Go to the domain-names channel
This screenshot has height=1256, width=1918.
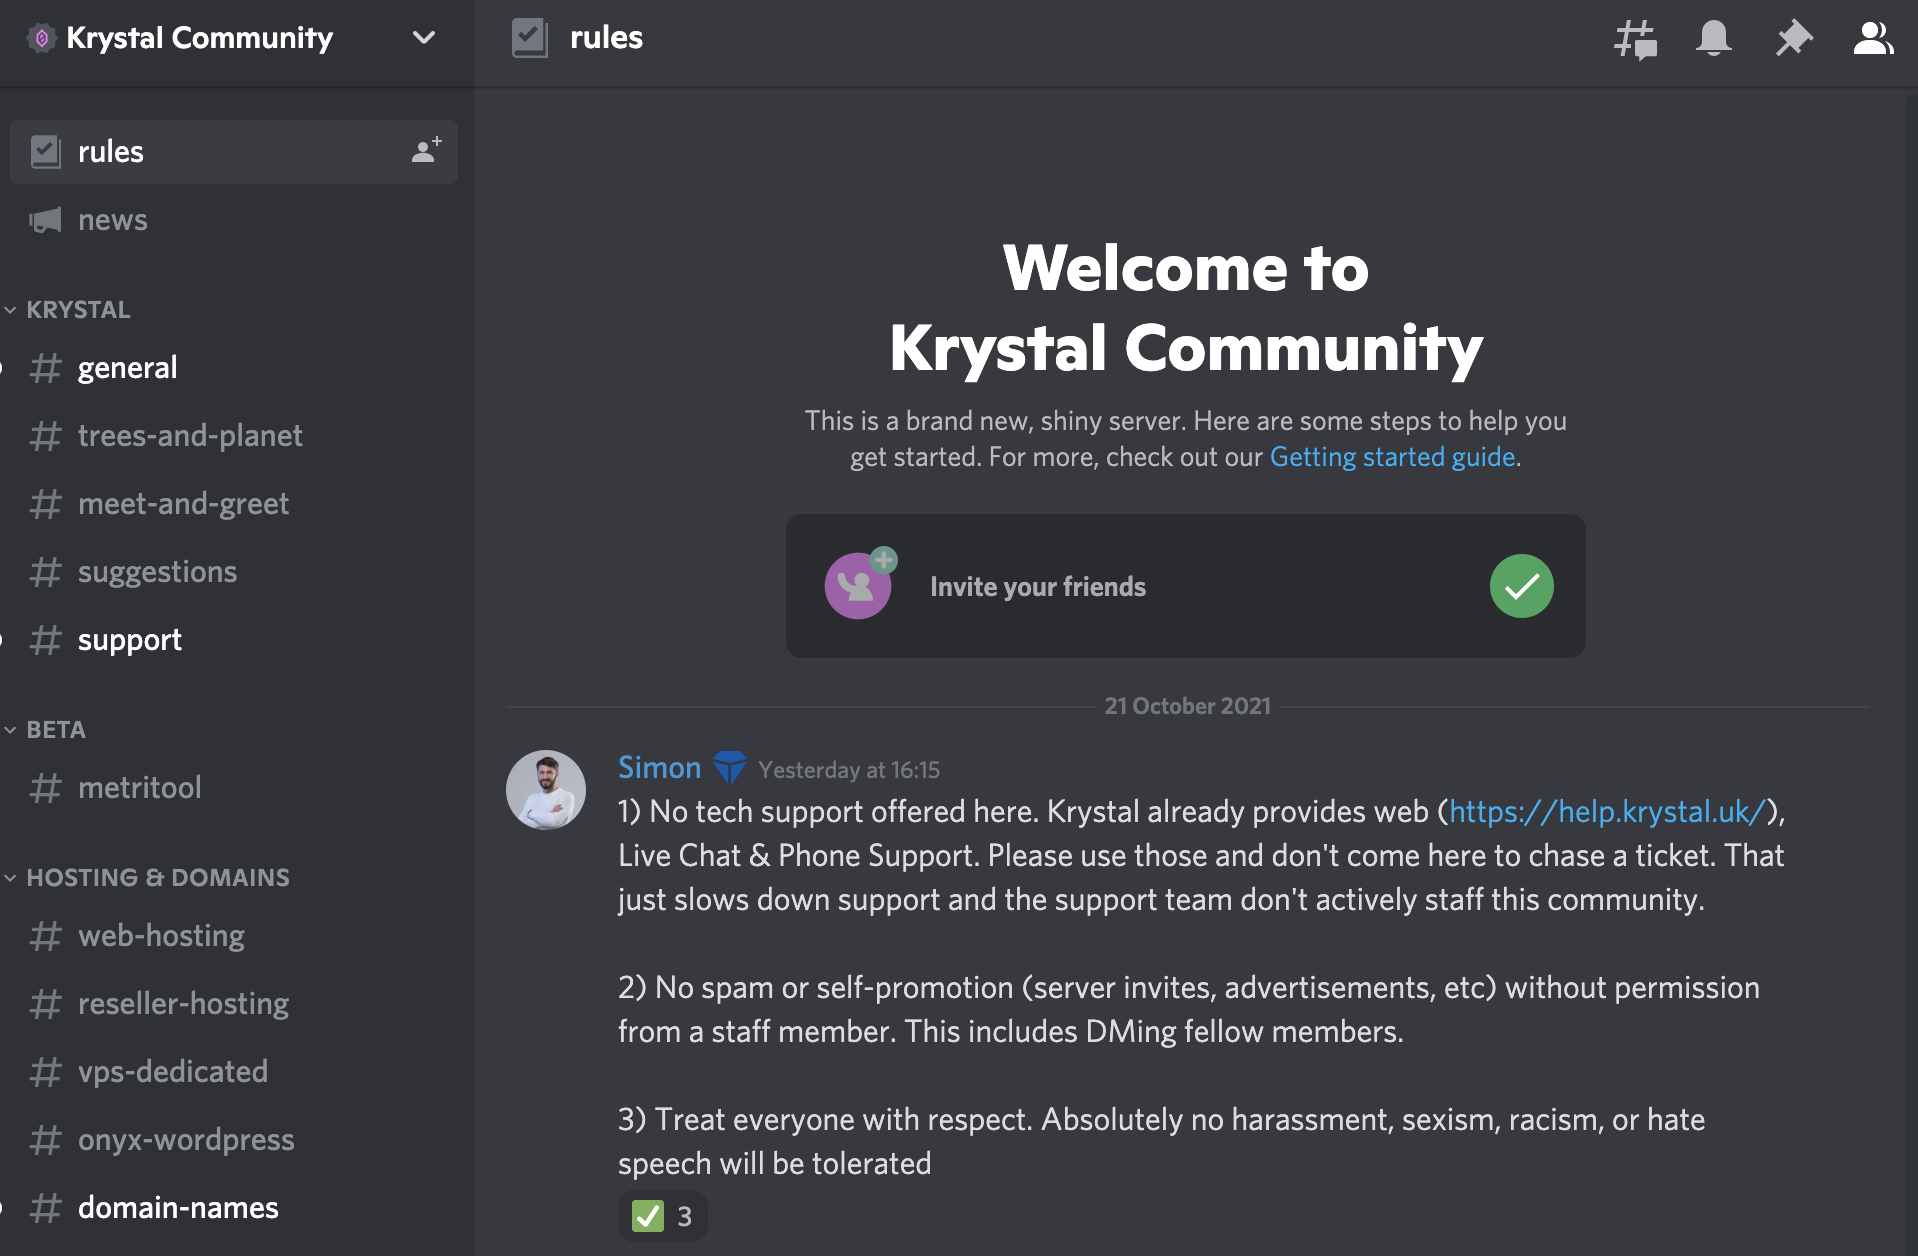234,1208
